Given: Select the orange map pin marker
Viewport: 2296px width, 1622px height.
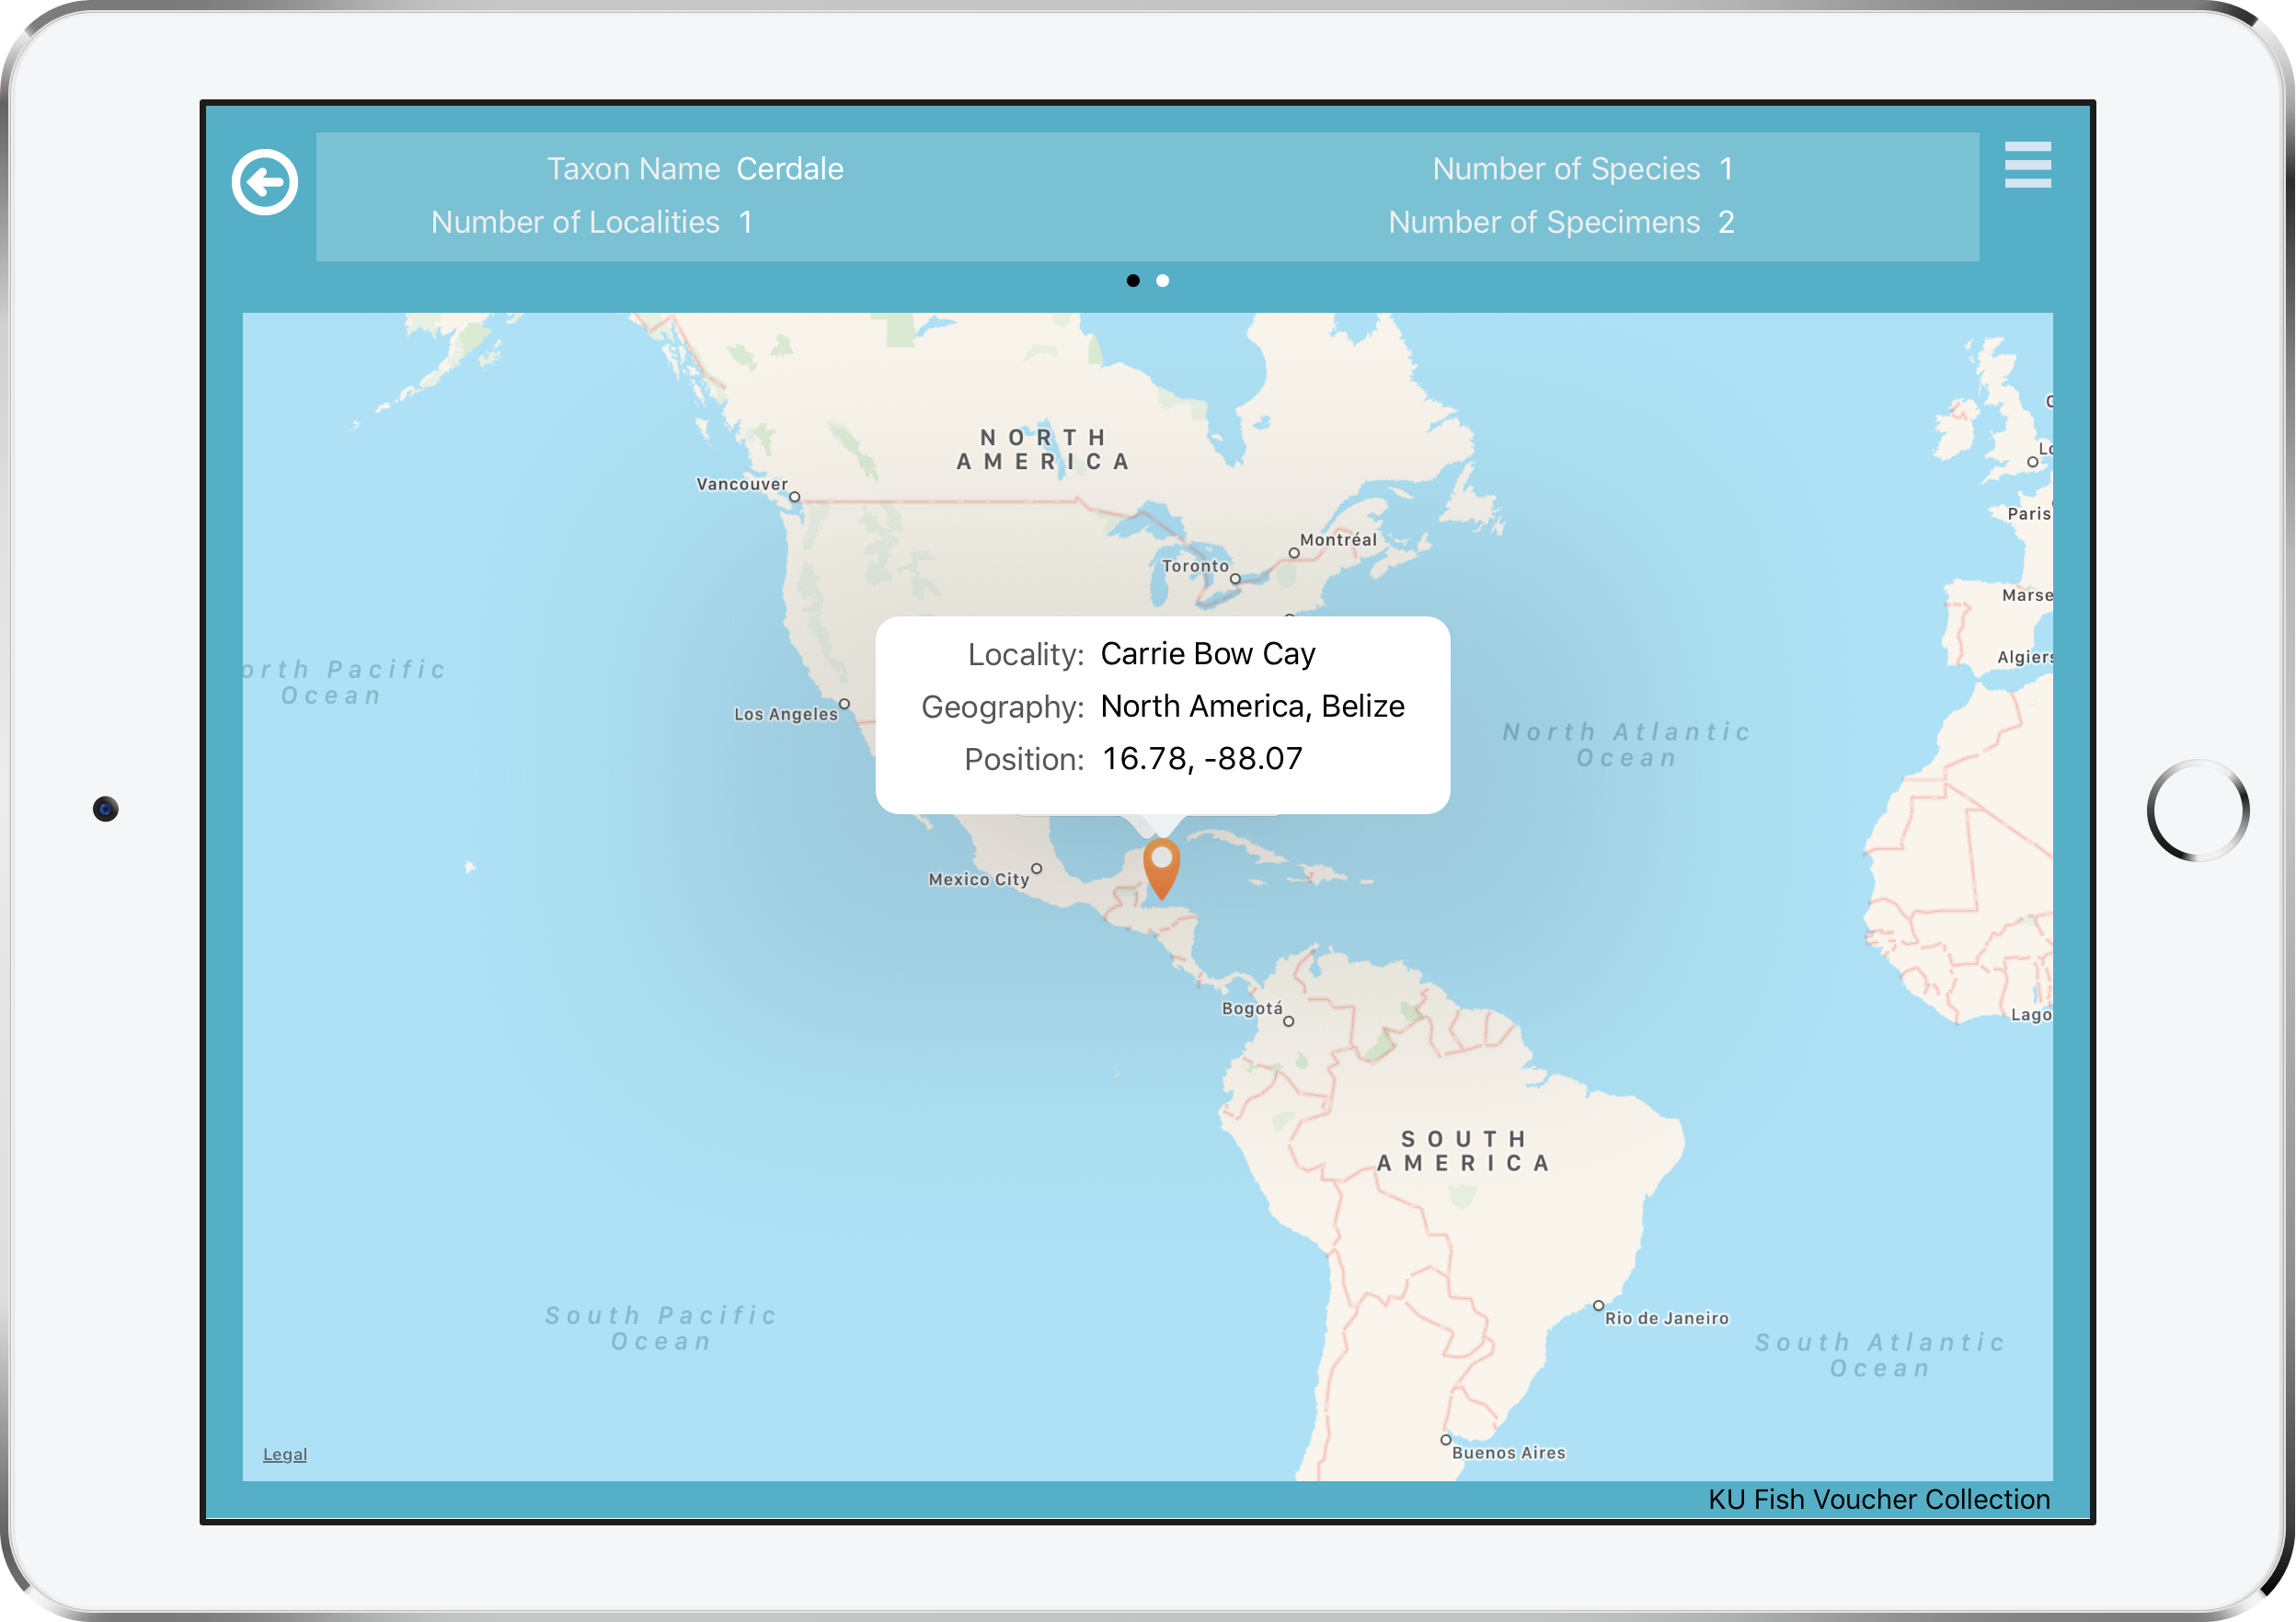Looking at the screenshot, I should pos(1161,868).
